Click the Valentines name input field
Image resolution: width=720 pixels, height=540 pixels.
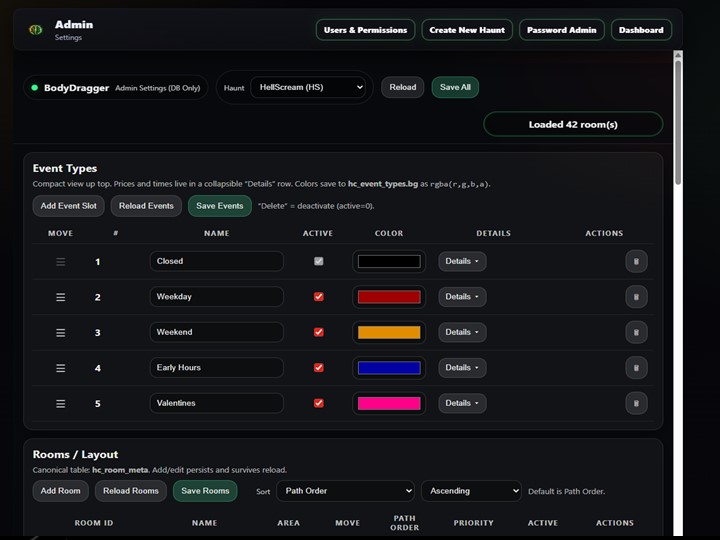click(216, 403)
